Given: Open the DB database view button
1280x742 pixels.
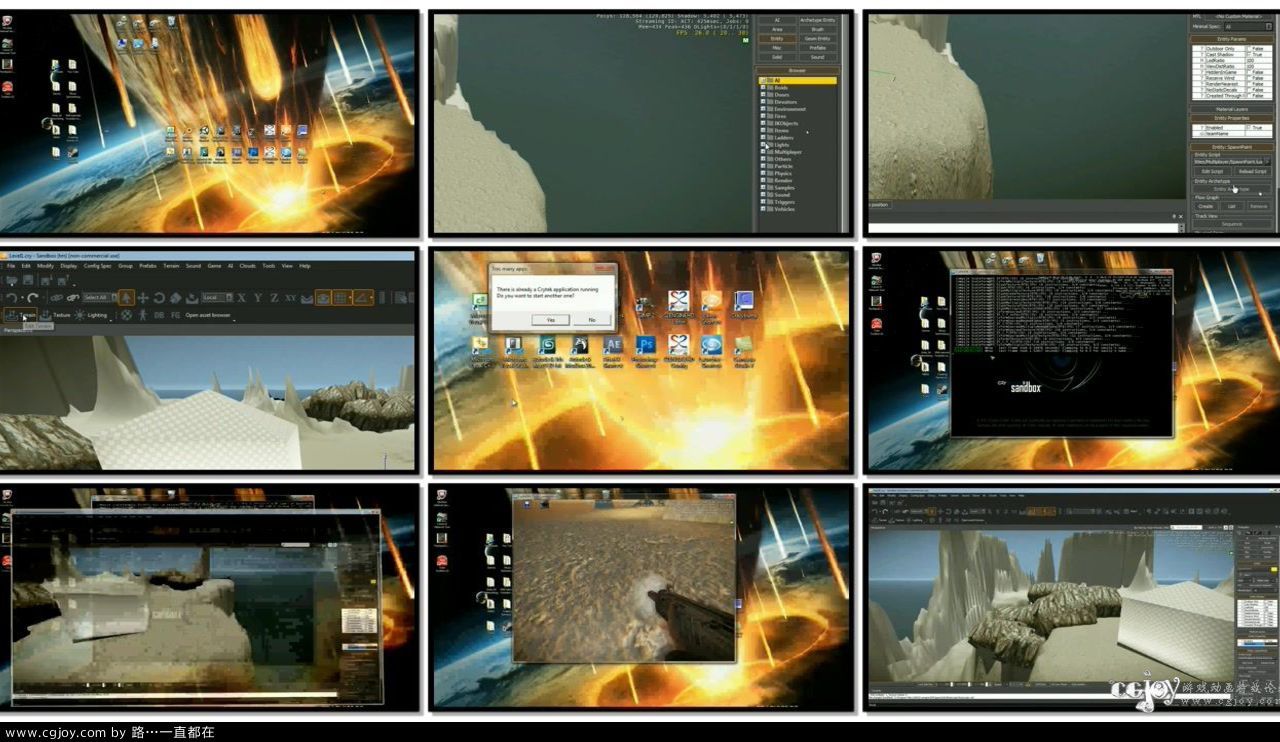Looking at the screenshot, I should pyautogui.click(x=159, y=315).
